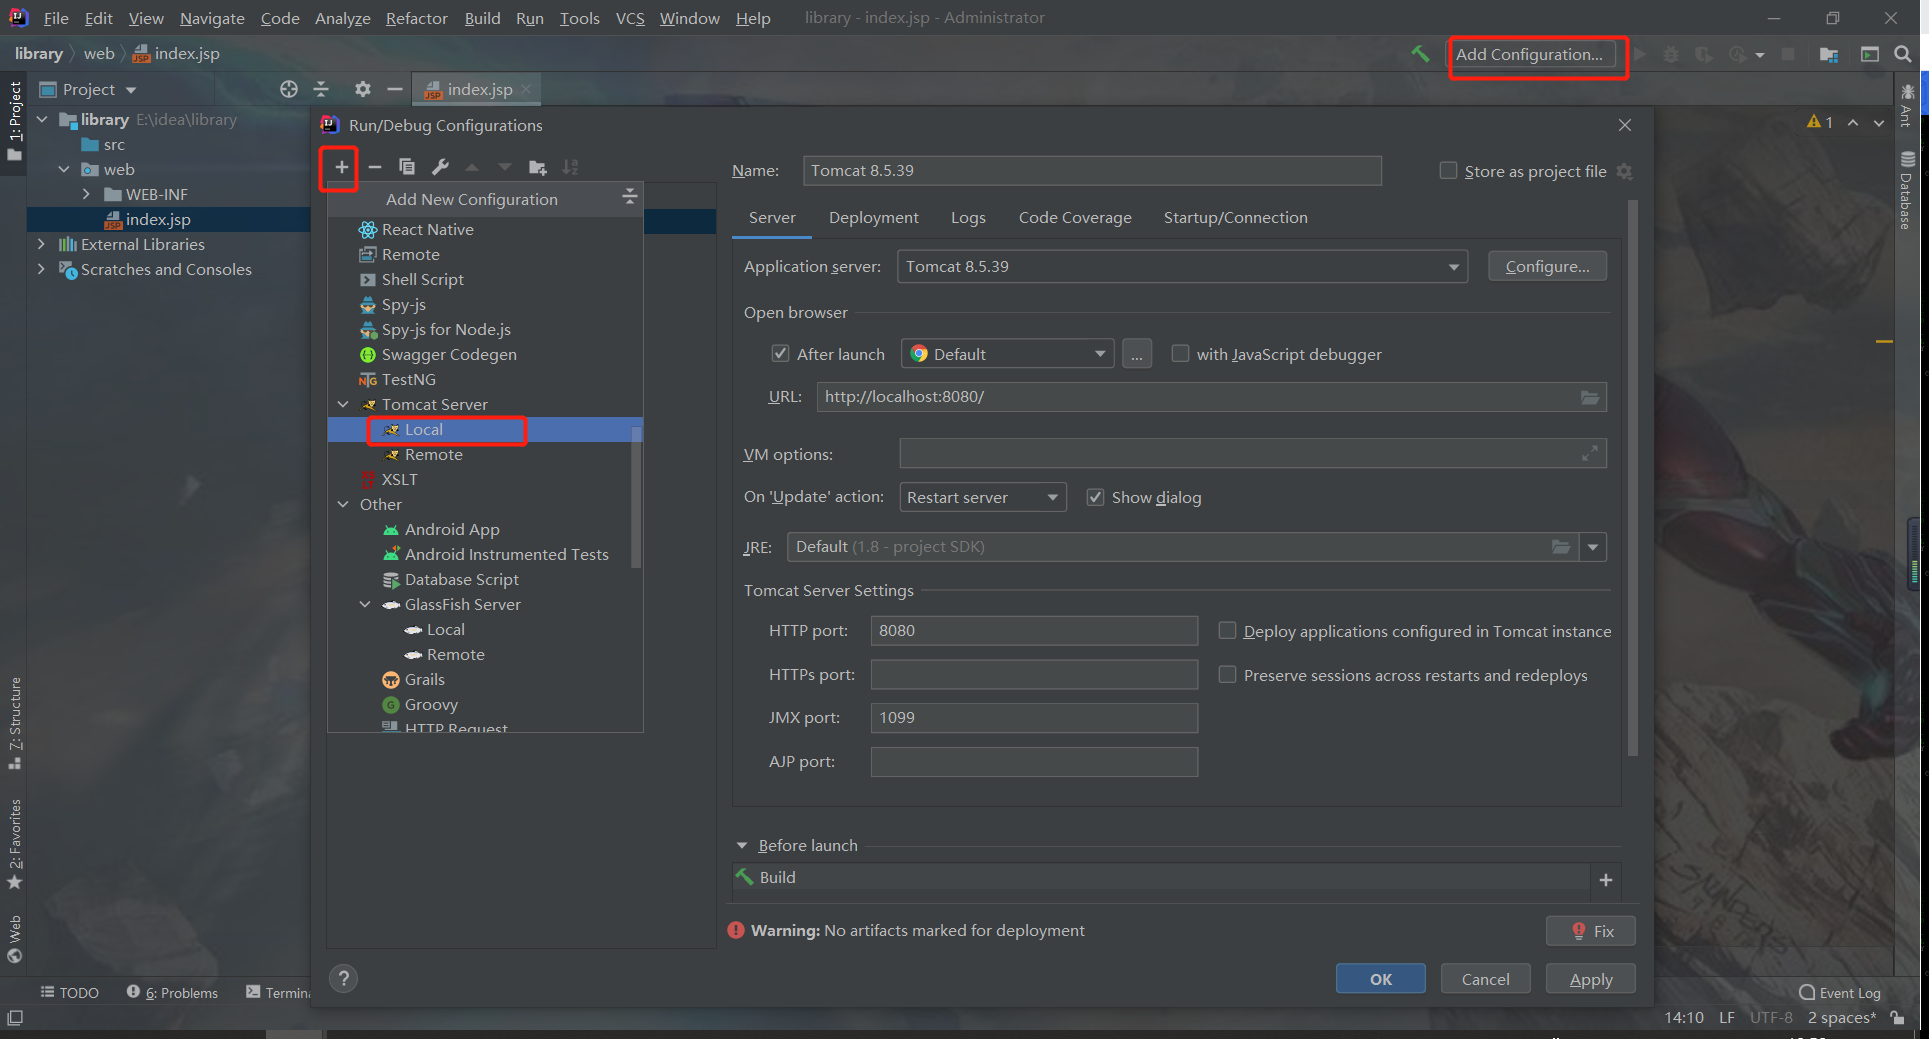This screenshot has width=1929, height=1039.
Task: Switch to the Deployment tab
Action: tap(873, 218)
